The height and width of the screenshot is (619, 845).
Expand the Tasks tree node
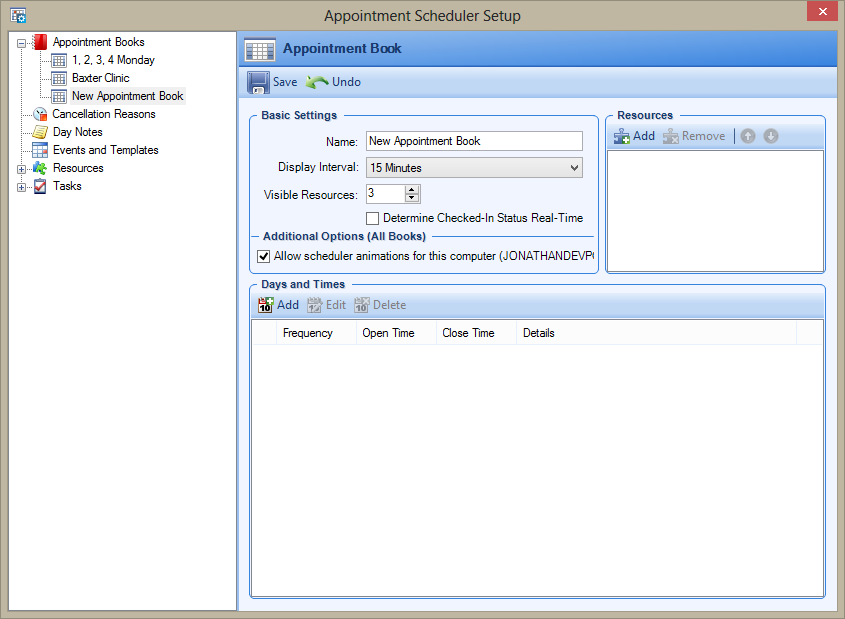(x=21, y=187)
